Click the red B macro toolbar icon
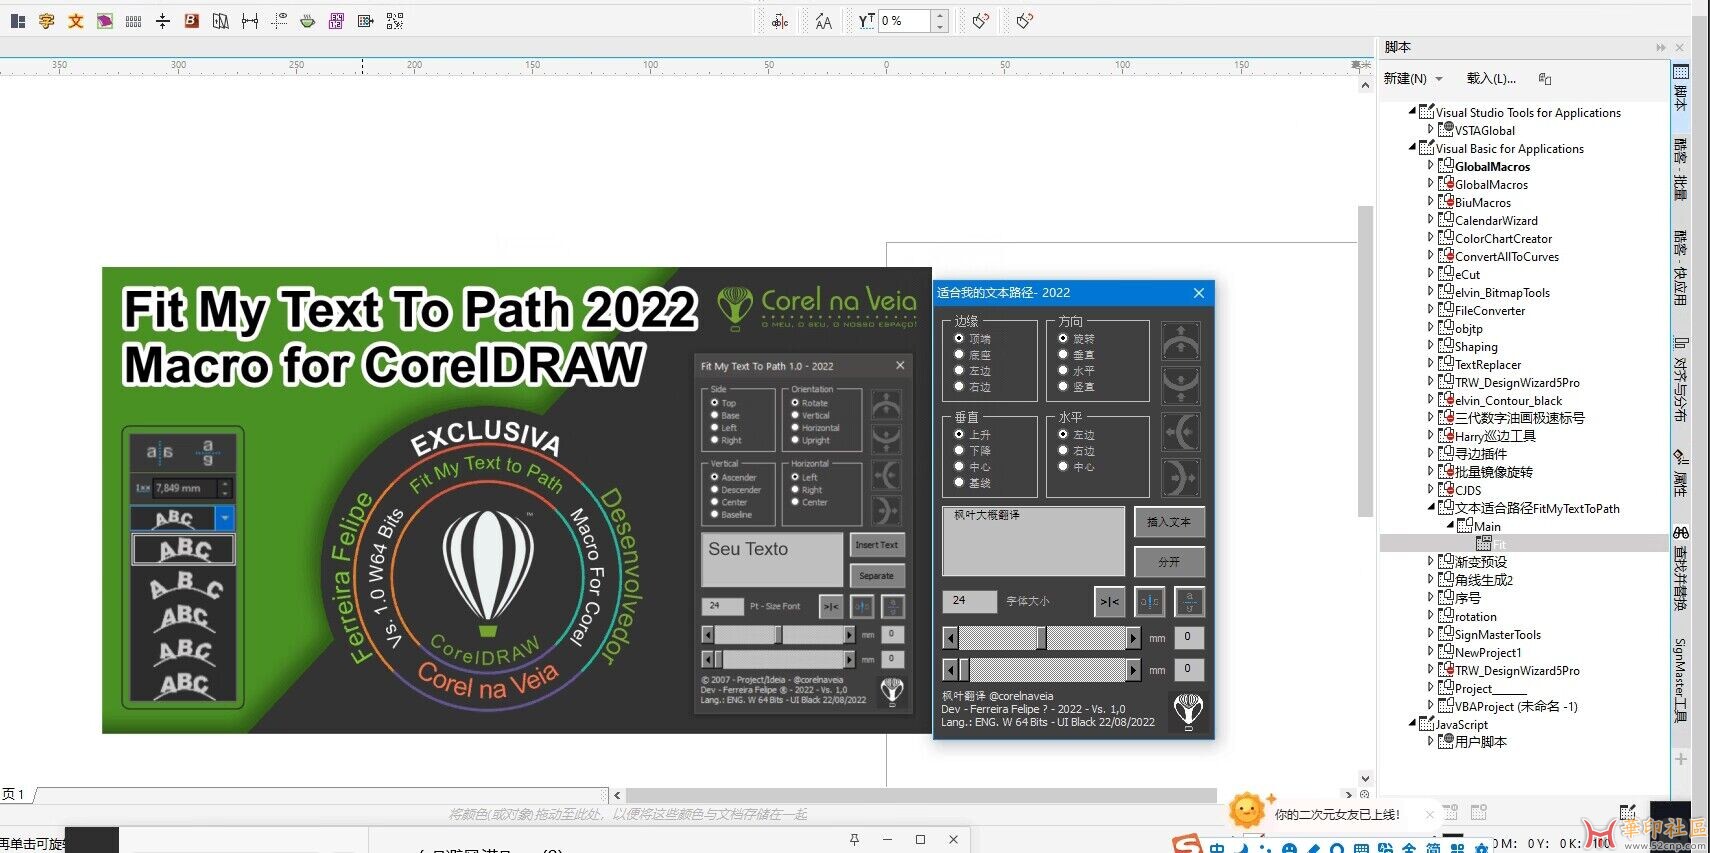This screenshot has width=1710, height=853. point(191,21)
